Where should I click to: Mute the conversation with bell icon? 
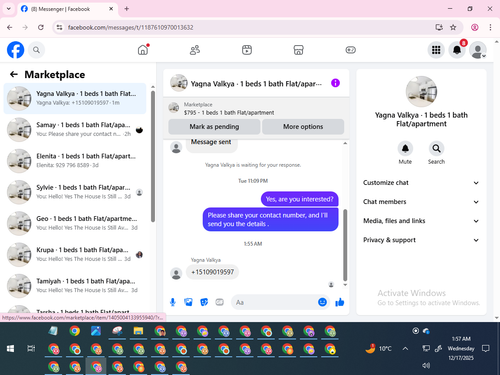[405, 149]
